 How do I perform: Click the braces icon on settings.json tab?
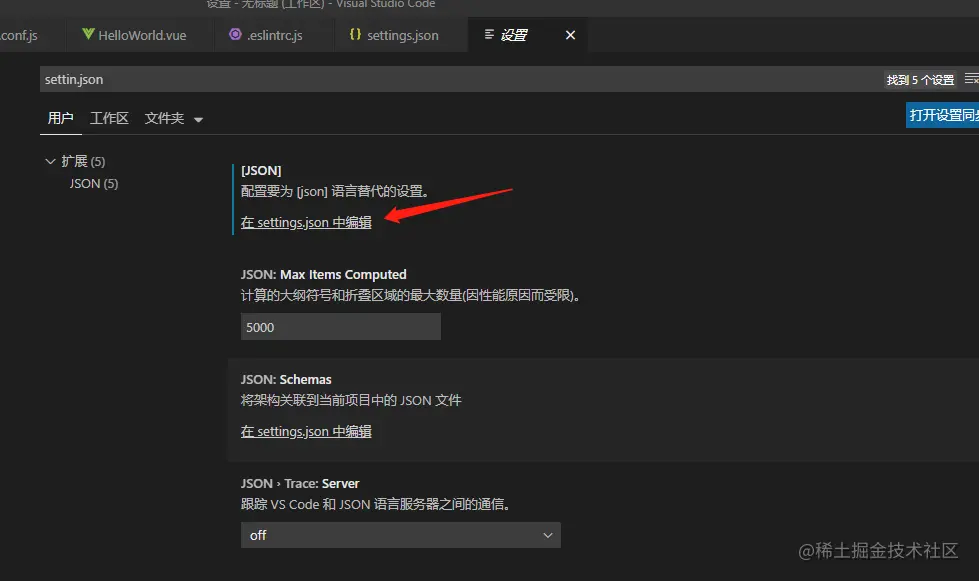click(355, 34)
